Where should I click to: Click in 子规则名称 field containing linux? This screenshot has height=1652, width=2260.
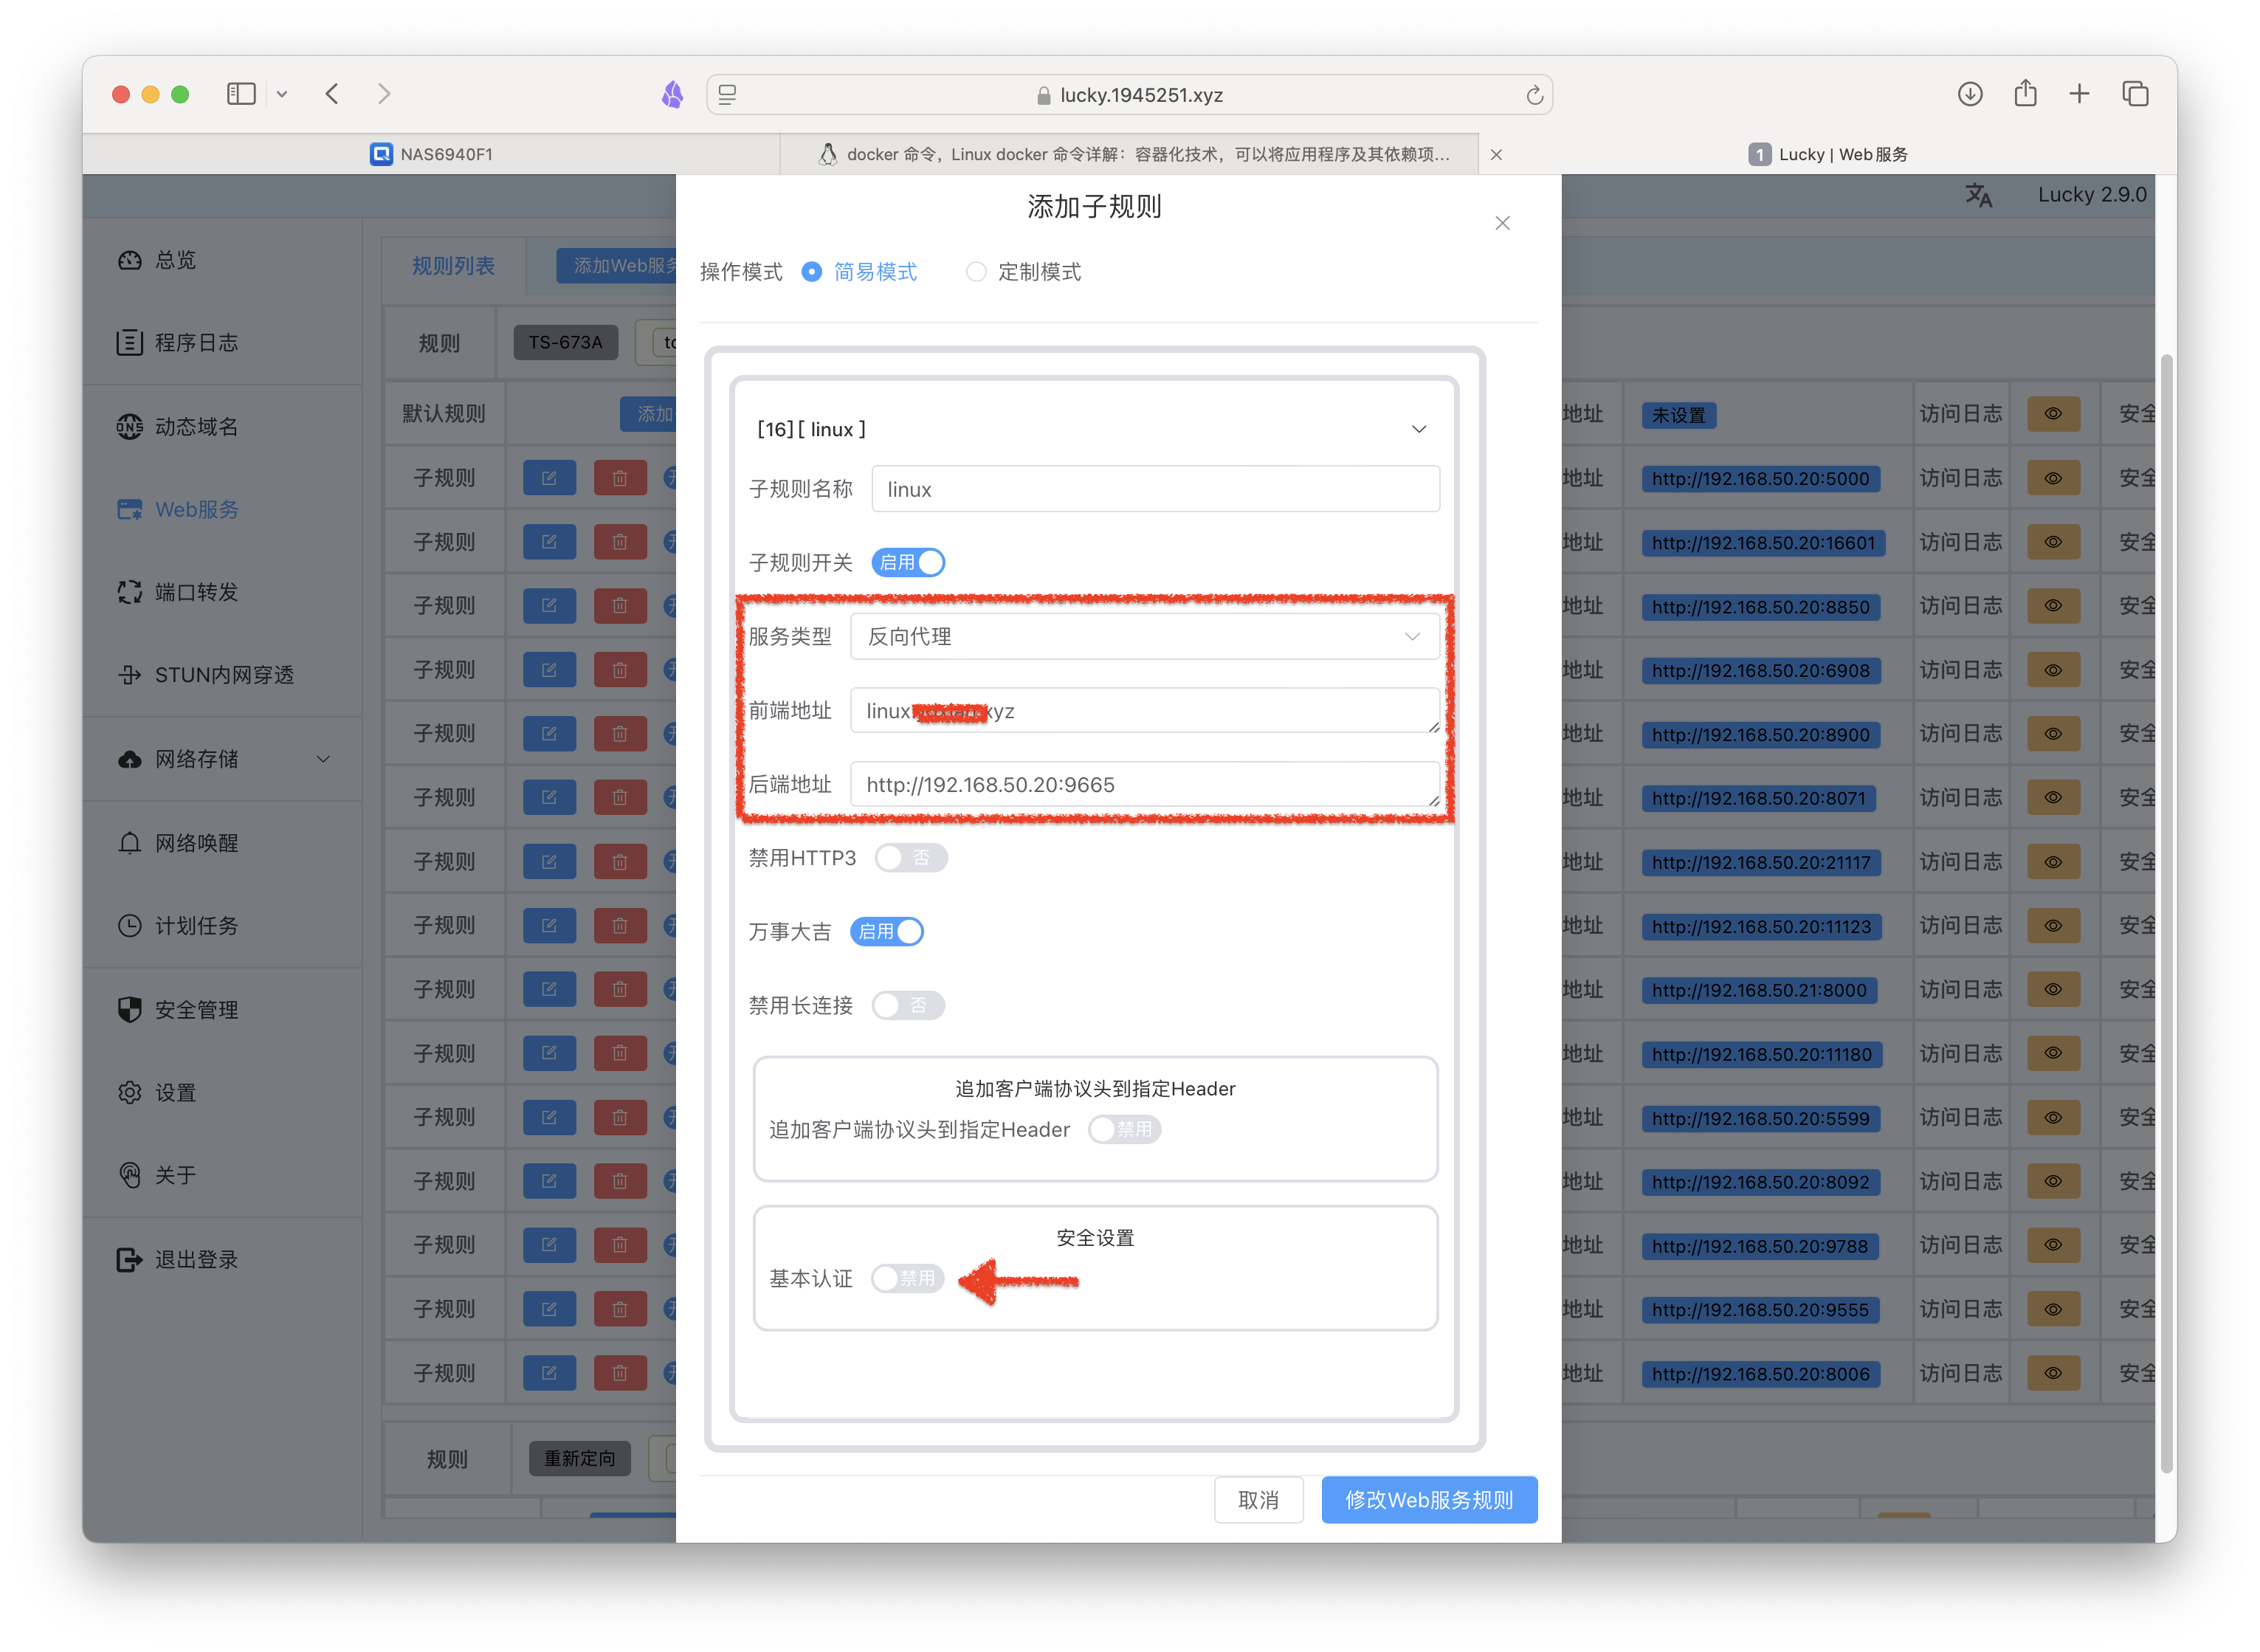pyautogui.click(x=1155, y=489)
